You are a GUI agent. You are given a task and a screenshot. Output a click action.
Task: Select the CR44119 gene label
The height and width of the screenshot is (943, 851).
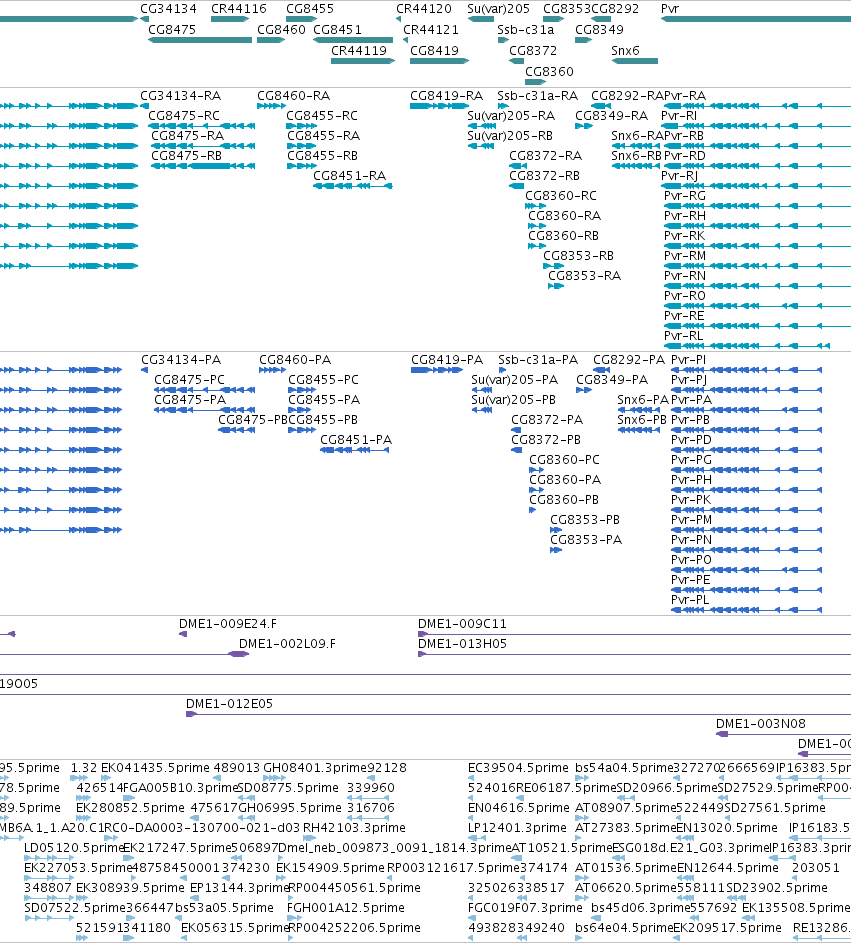coord(359,51)
